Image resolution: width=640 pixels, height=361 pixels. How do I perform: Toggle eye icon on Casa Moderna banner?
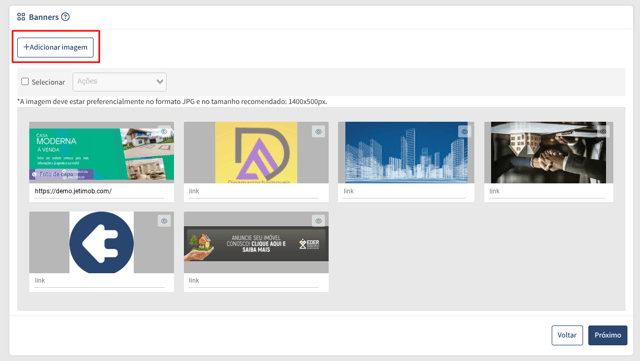point(164,131)
